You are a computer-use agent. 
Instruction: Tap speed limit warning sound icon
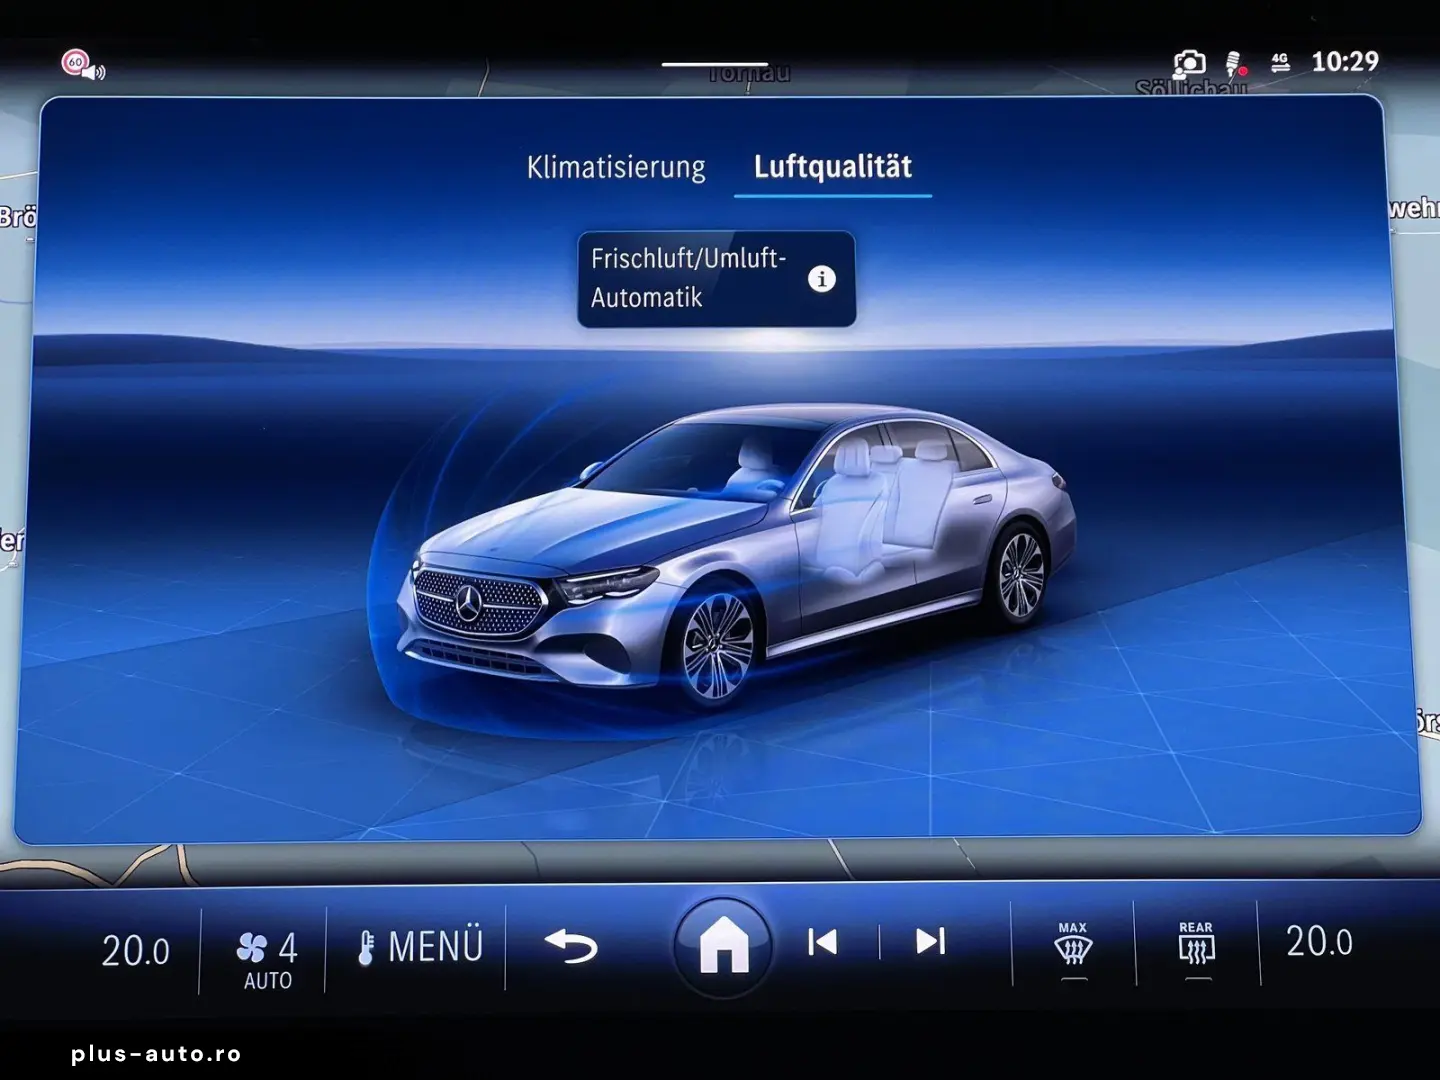[83, 65]
